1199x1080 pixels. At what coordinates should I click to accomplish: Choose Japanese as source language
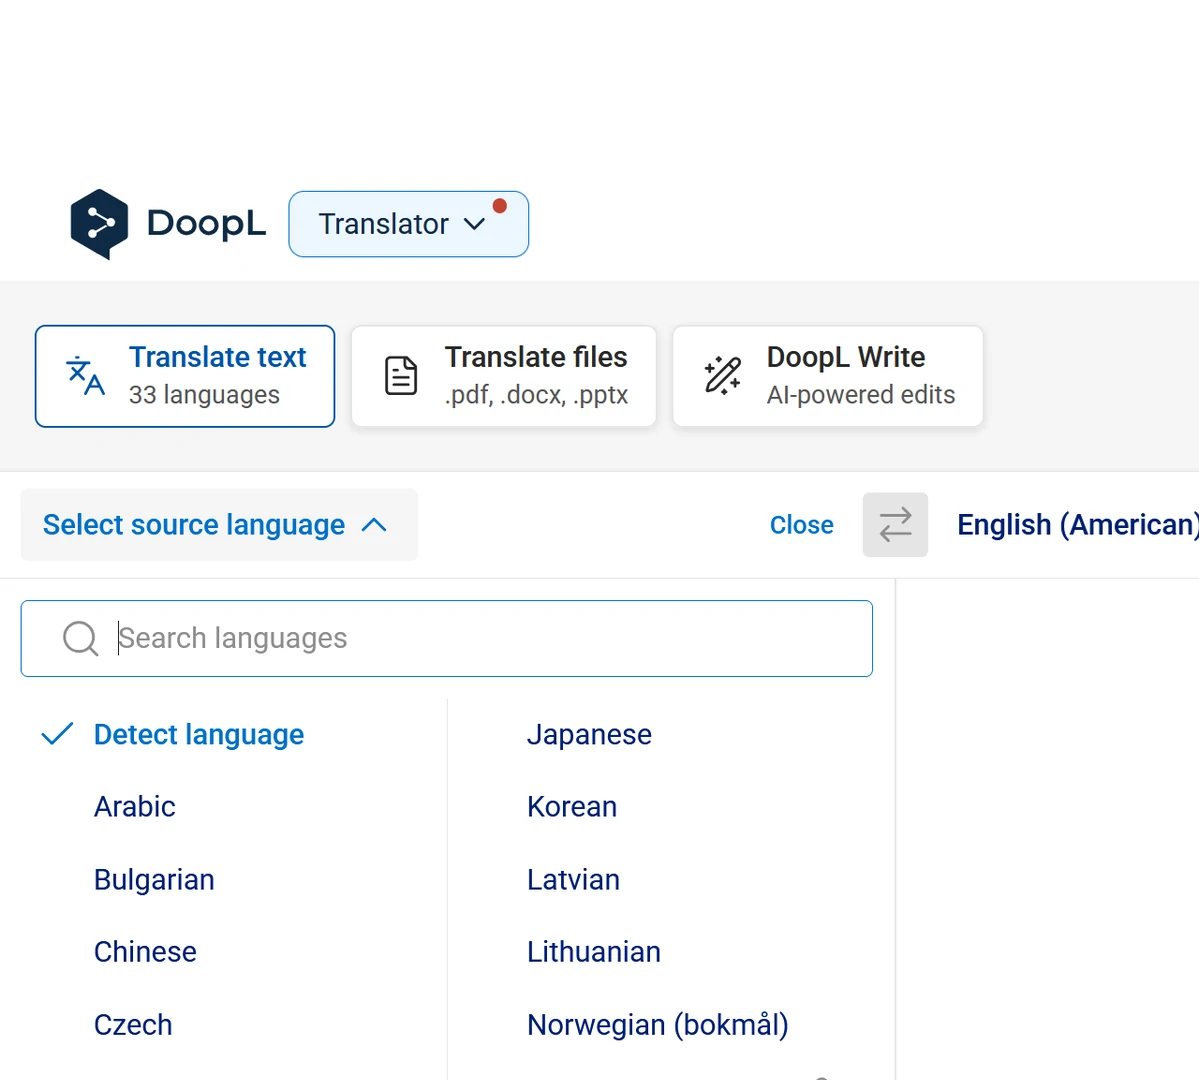(x=589, y=735)
